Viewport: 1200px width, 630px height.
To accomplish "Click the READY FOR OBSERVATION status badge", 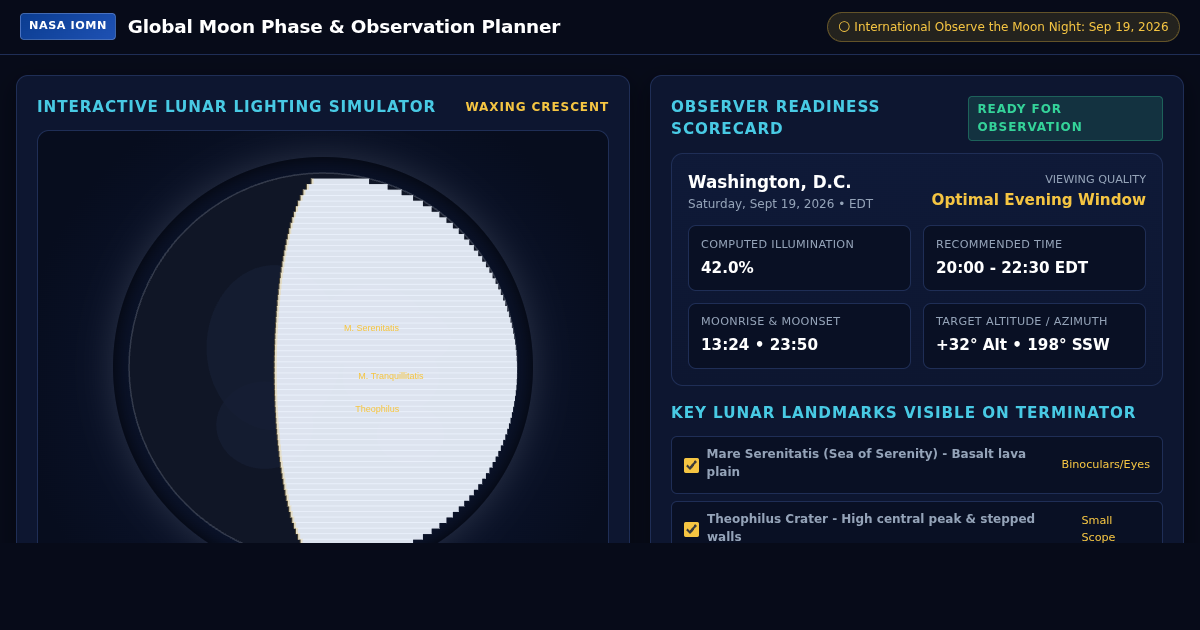I will [x=1065, y=118].
